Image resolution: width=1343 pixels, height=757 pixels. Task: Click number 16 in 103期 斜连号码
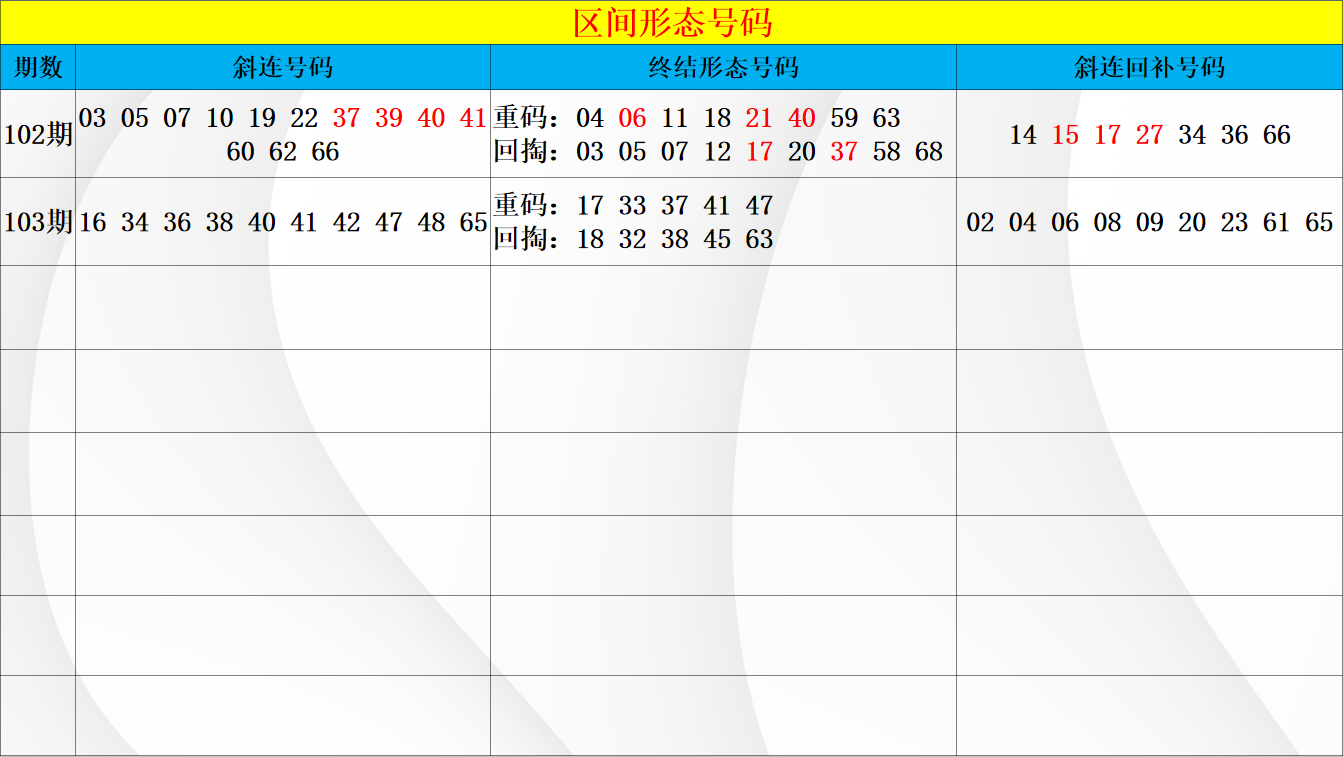[93, 222]
